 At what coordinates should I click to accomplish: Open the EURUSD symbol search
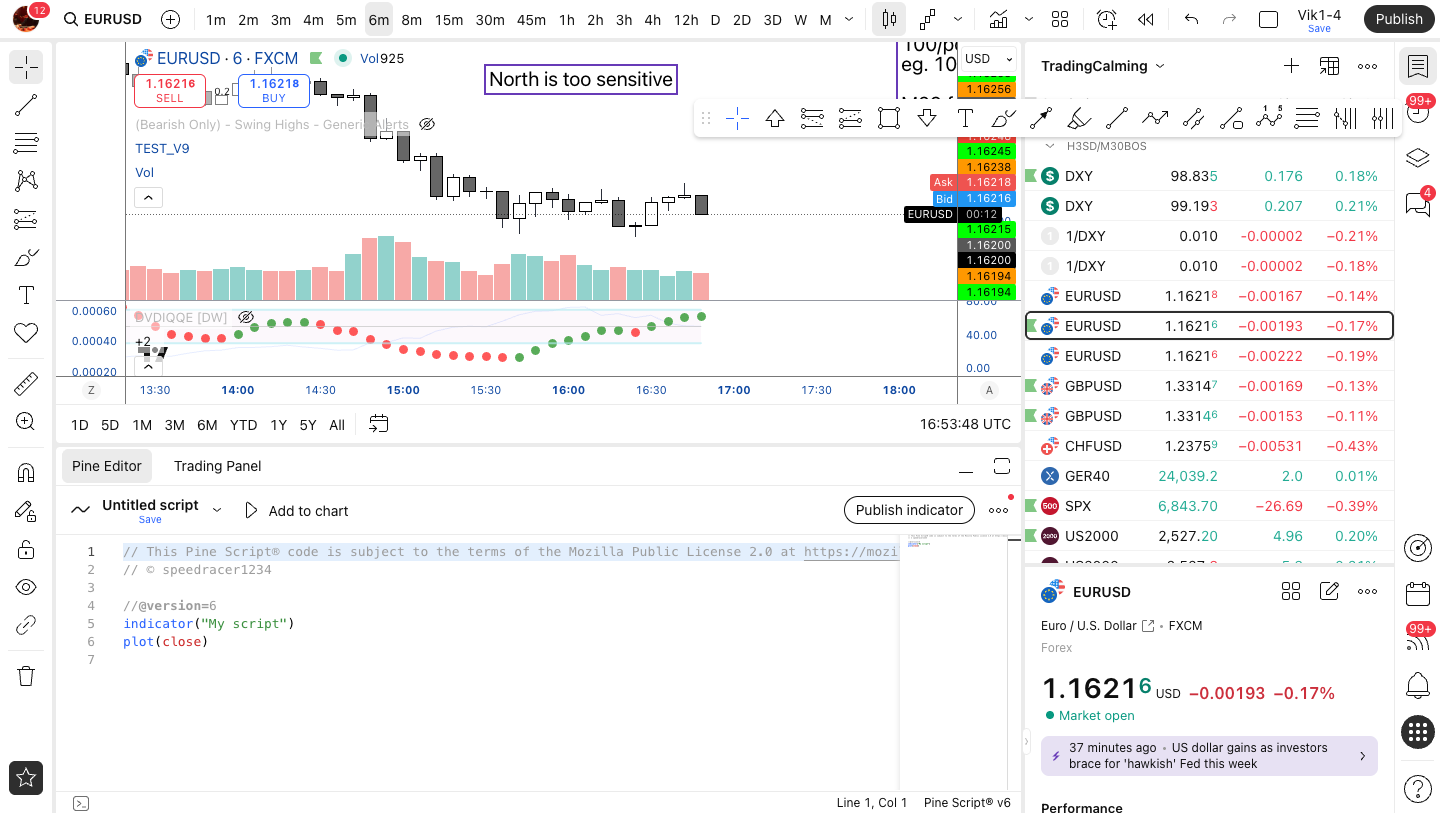pos(103,19)
